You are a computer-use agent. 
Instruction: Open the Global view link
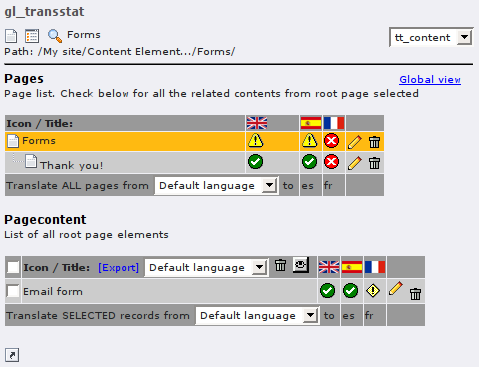pyautogui.click(x=430, y=80)
